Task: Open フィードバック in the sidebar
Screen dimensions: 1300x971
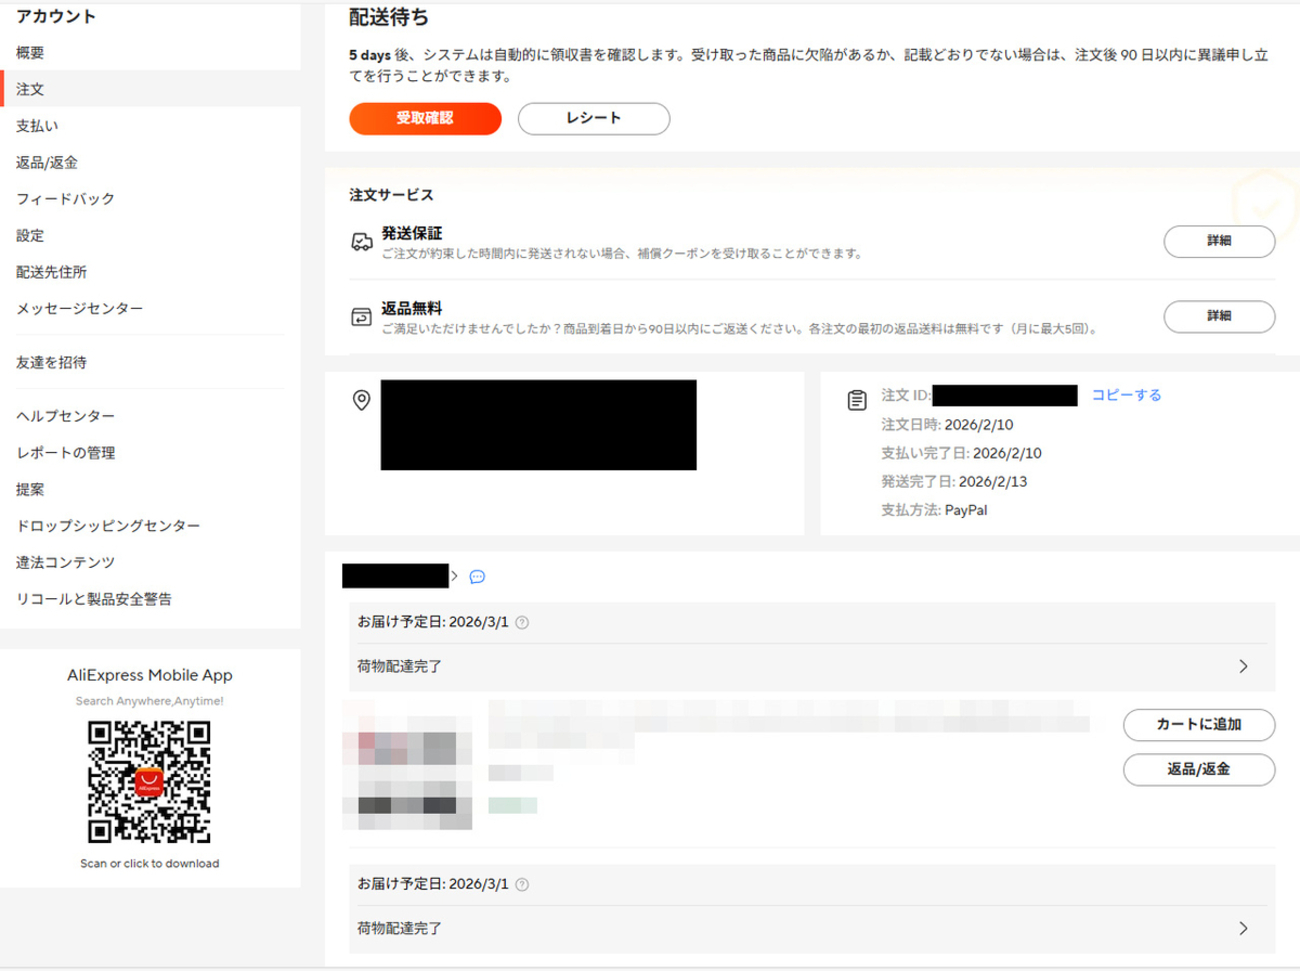Action: (65, 199)
